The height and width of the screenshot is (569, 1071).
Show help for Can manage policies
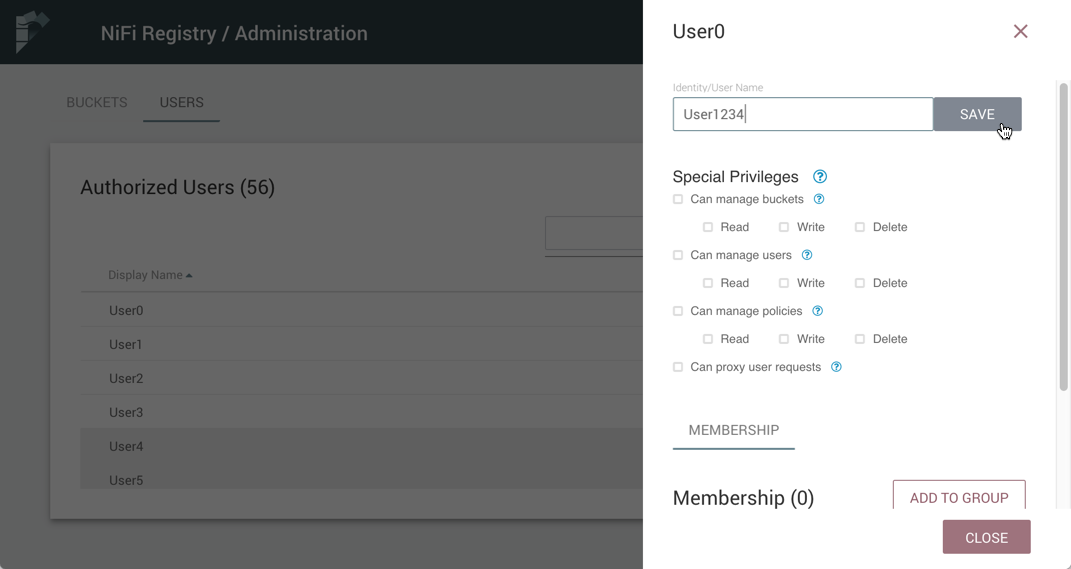tap(817, 311)
